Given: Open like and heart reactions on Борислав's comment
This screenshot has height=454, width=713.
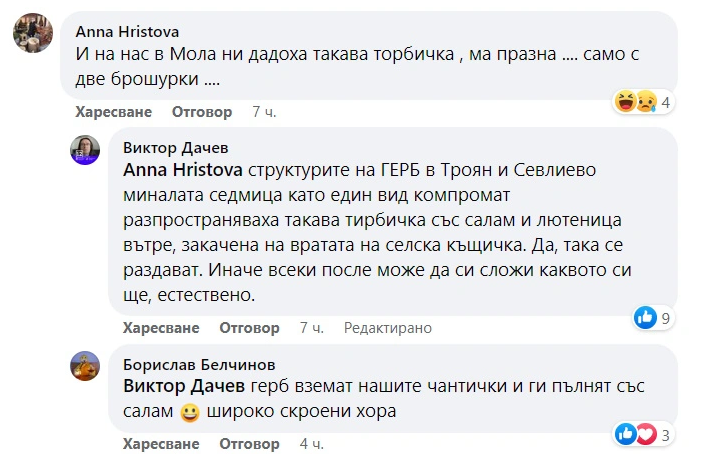Looking at the screenshot, I should (635, 434).
